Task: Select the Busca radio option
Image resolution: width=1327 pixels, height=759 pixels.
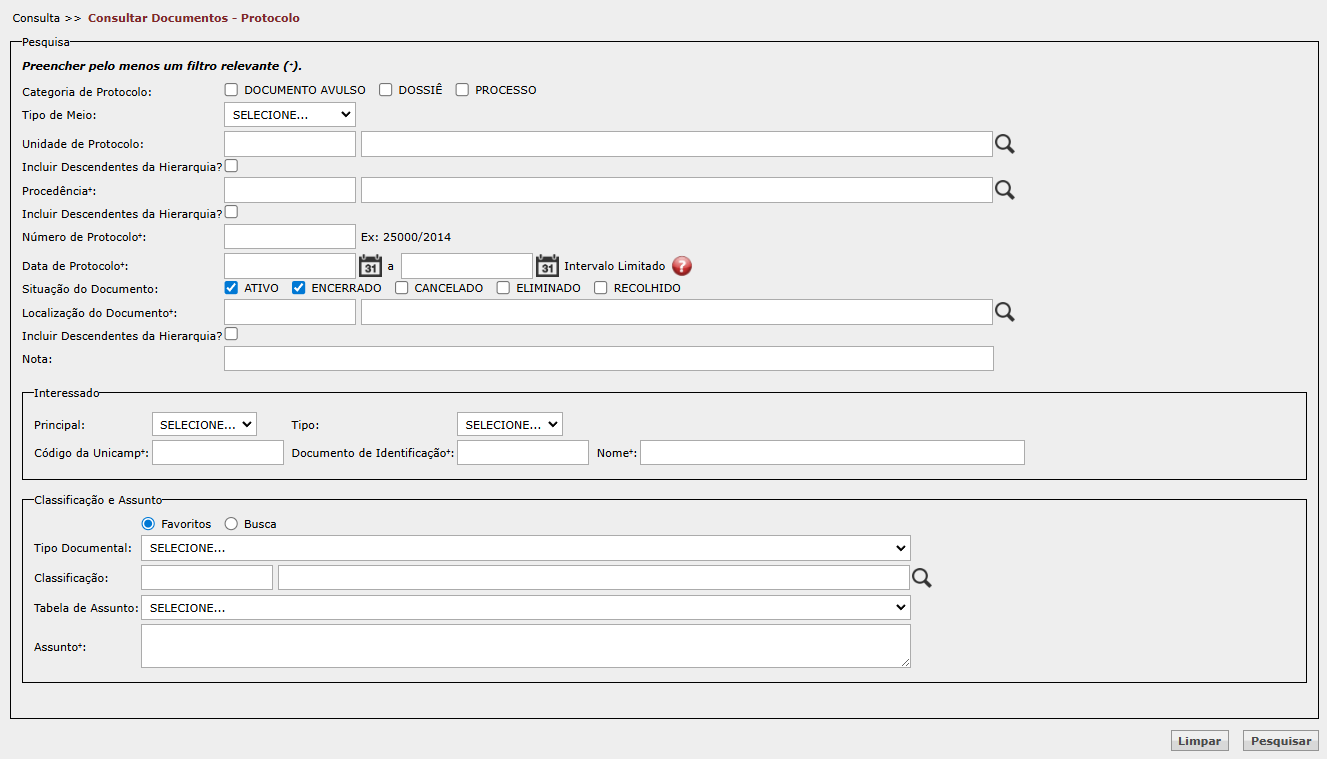Action: 231,524
